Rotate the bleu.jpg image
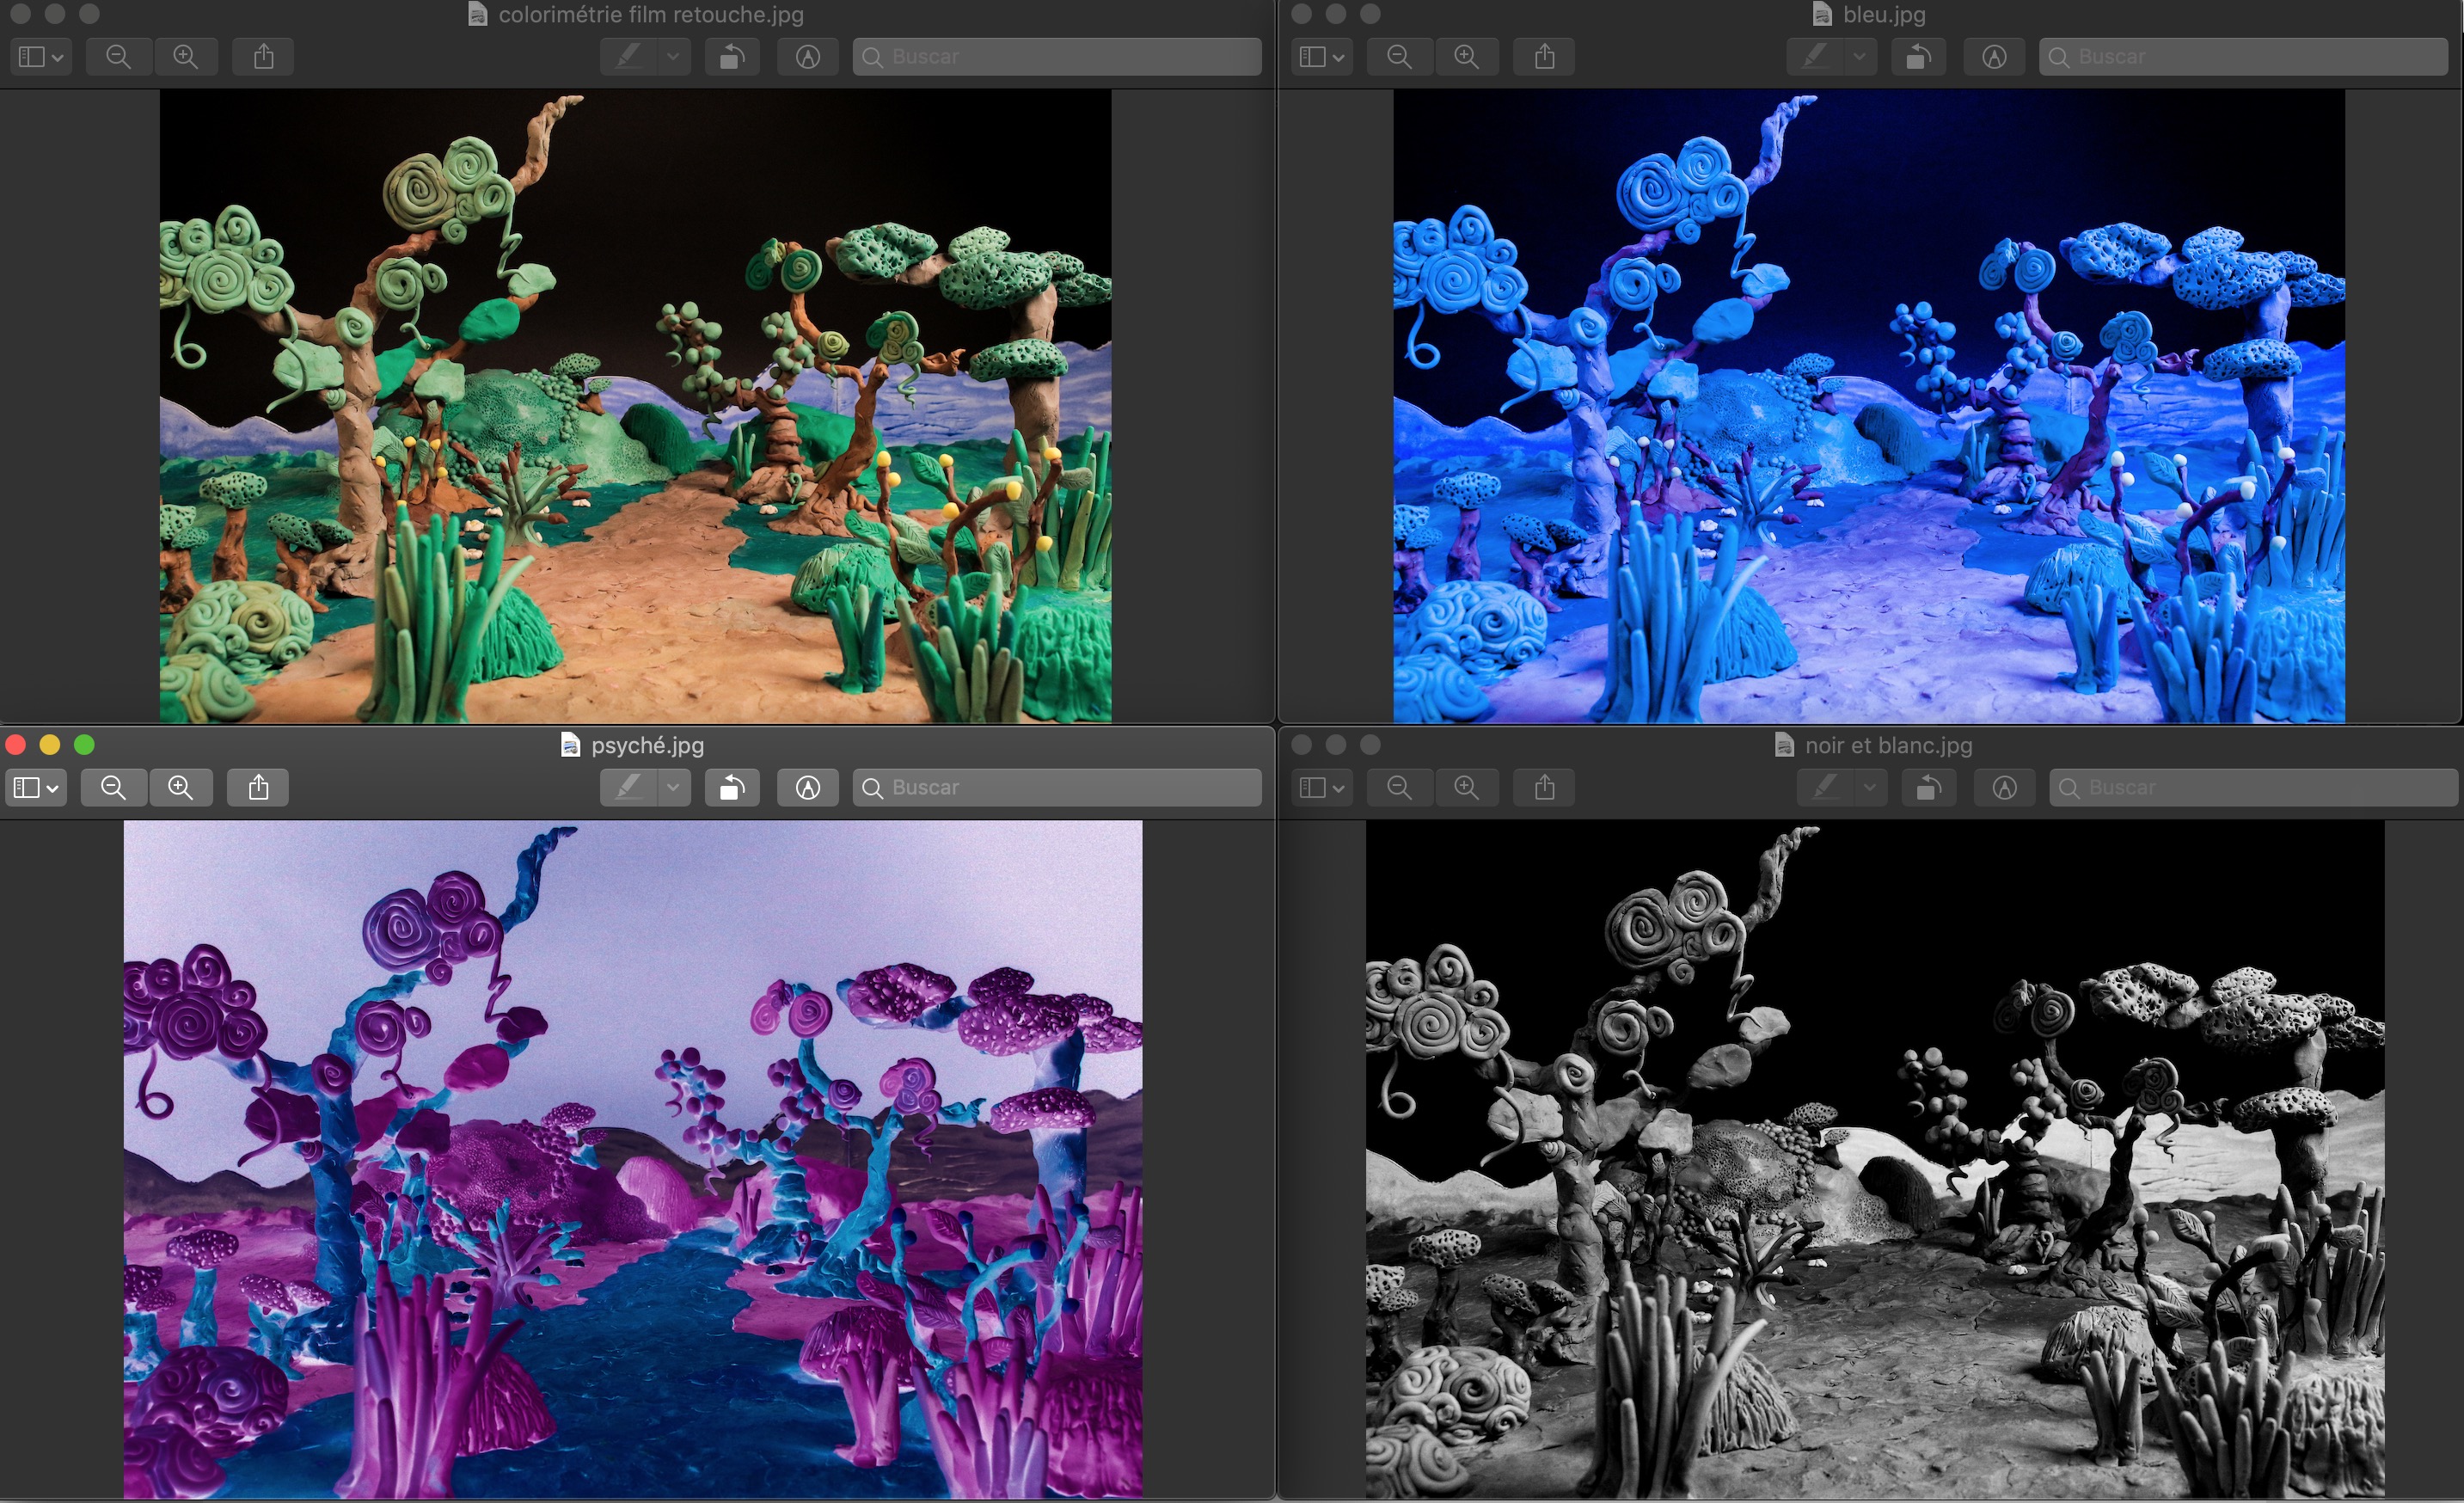This screenshot has width=2464, height=1503. 1918,57
